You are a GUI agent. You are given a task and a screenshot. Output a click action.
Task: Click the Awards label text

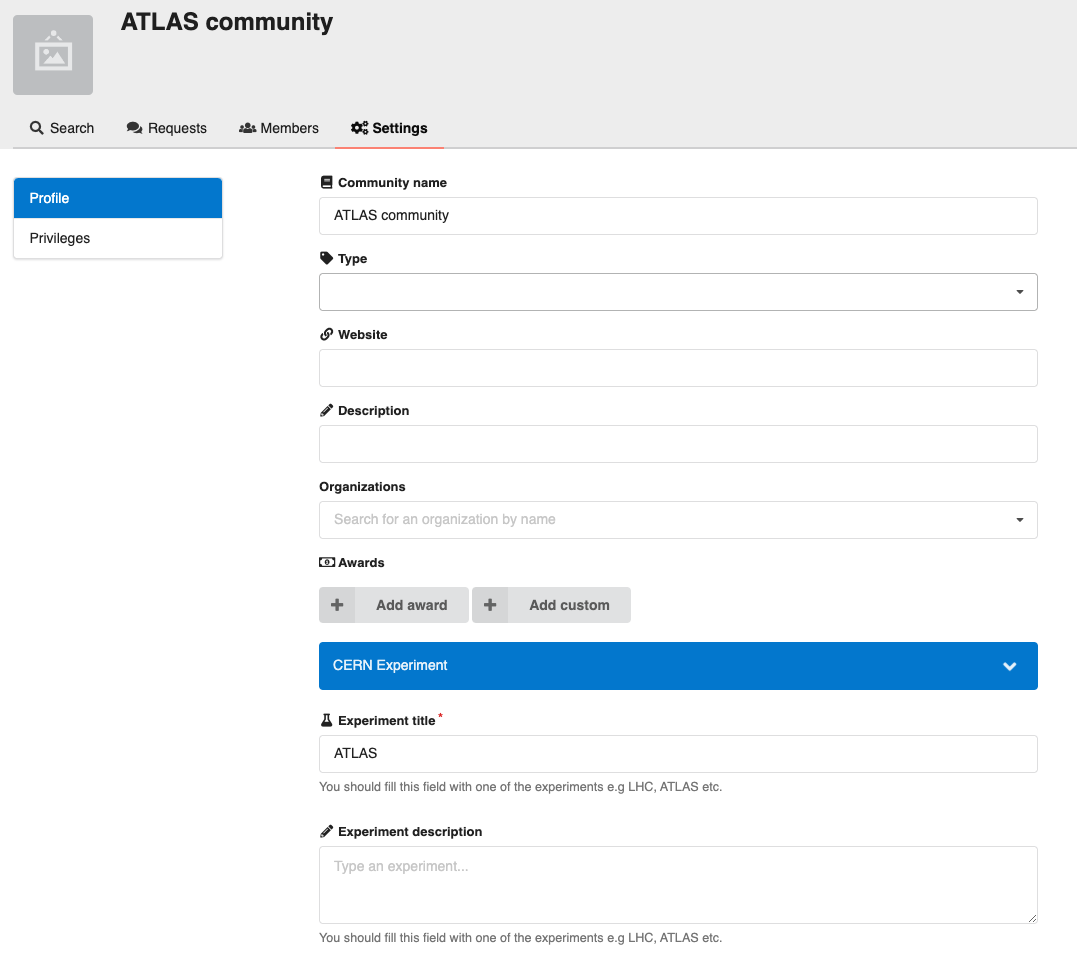pos(361,563)
